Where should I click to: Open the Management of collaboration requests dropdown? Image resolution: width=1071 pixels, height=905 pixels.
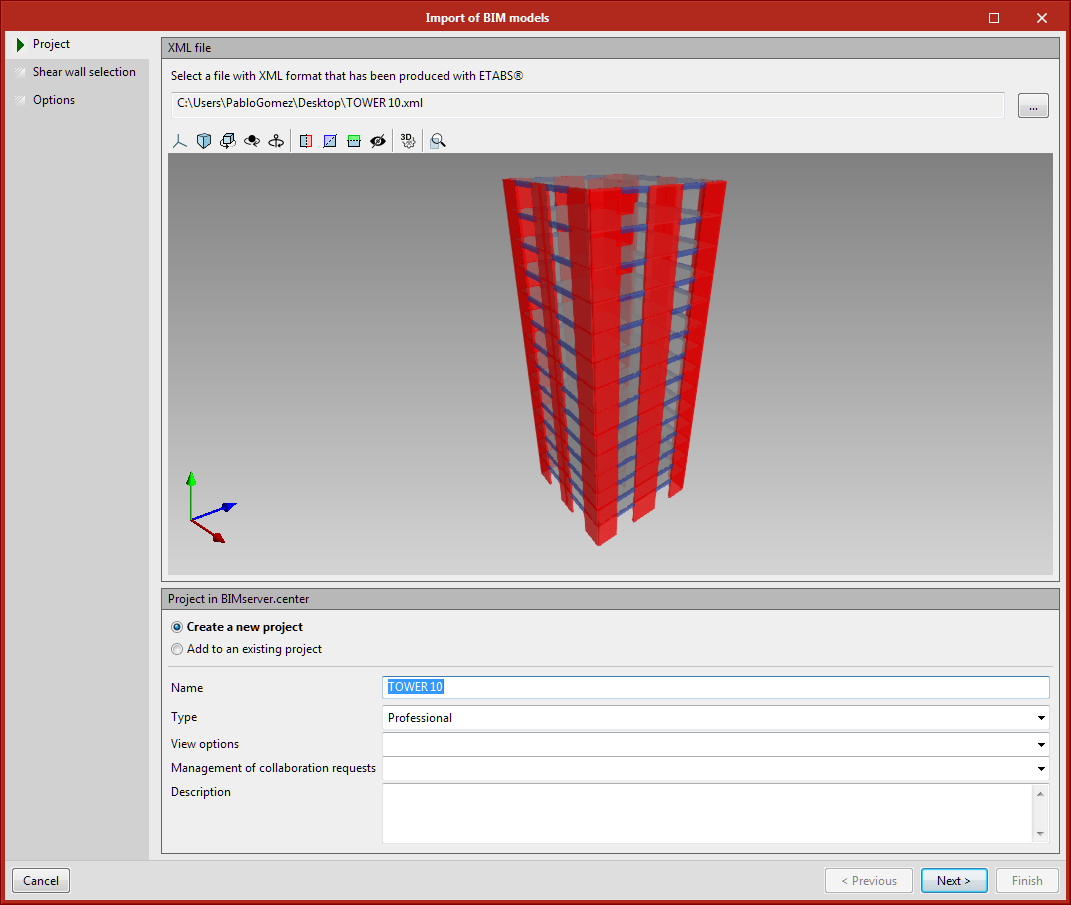1040,767
